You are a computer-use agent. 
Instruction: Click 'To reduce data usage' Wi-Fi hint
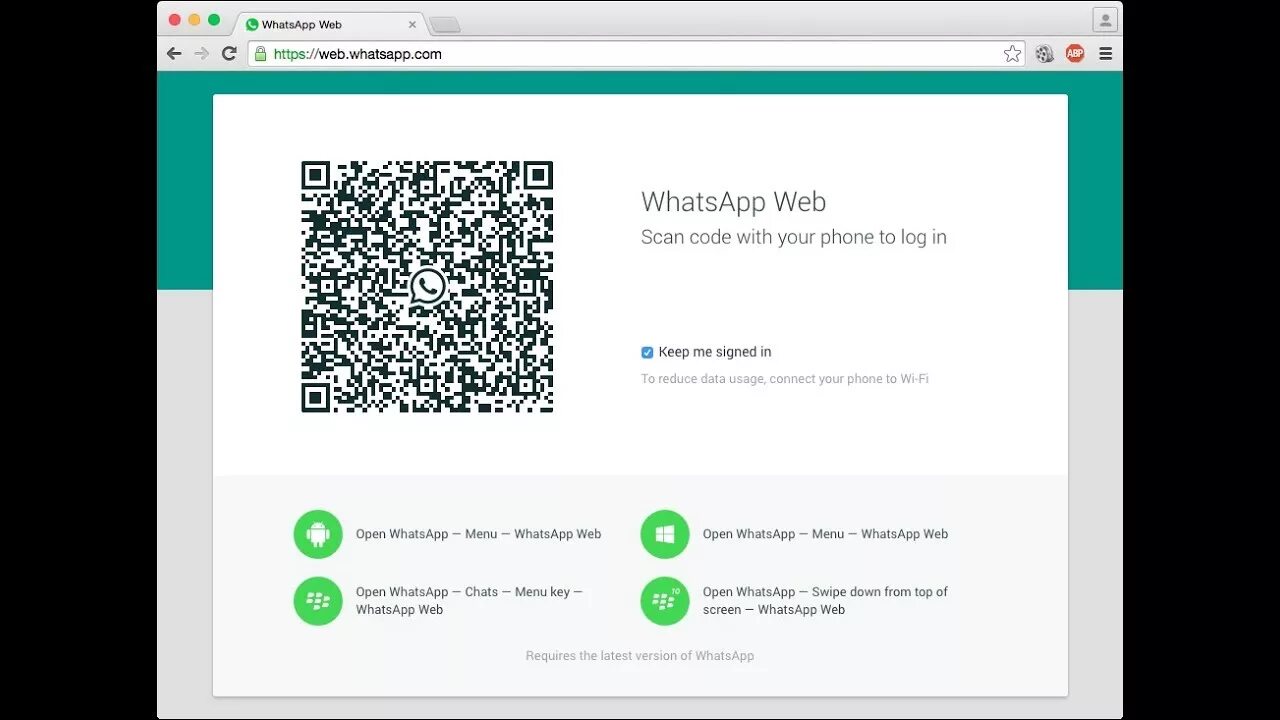pos(785,379)
